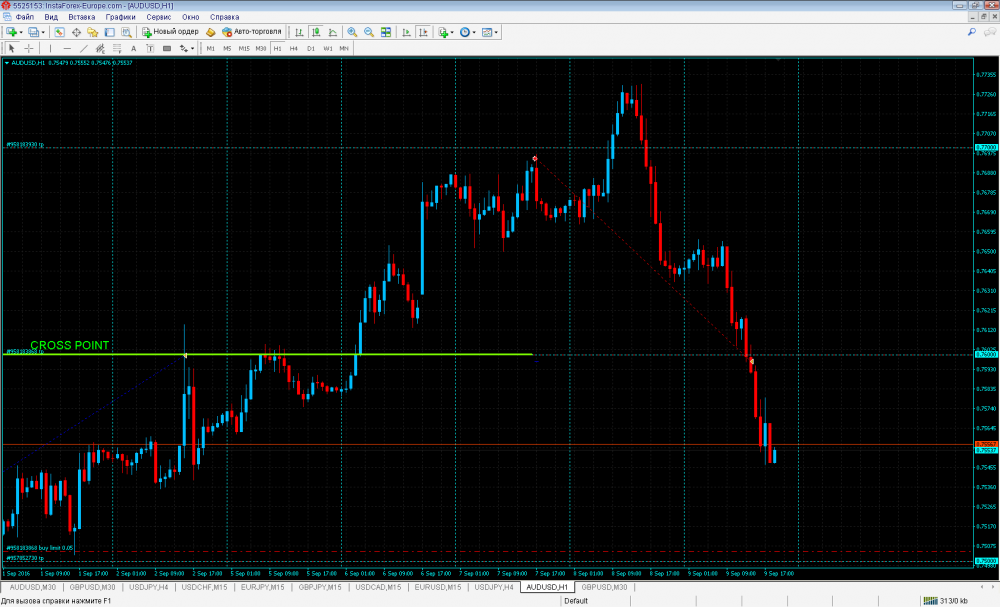Show the Navigator panel
The width and height of the screenshot is (1000, 607).
(92, 32)
